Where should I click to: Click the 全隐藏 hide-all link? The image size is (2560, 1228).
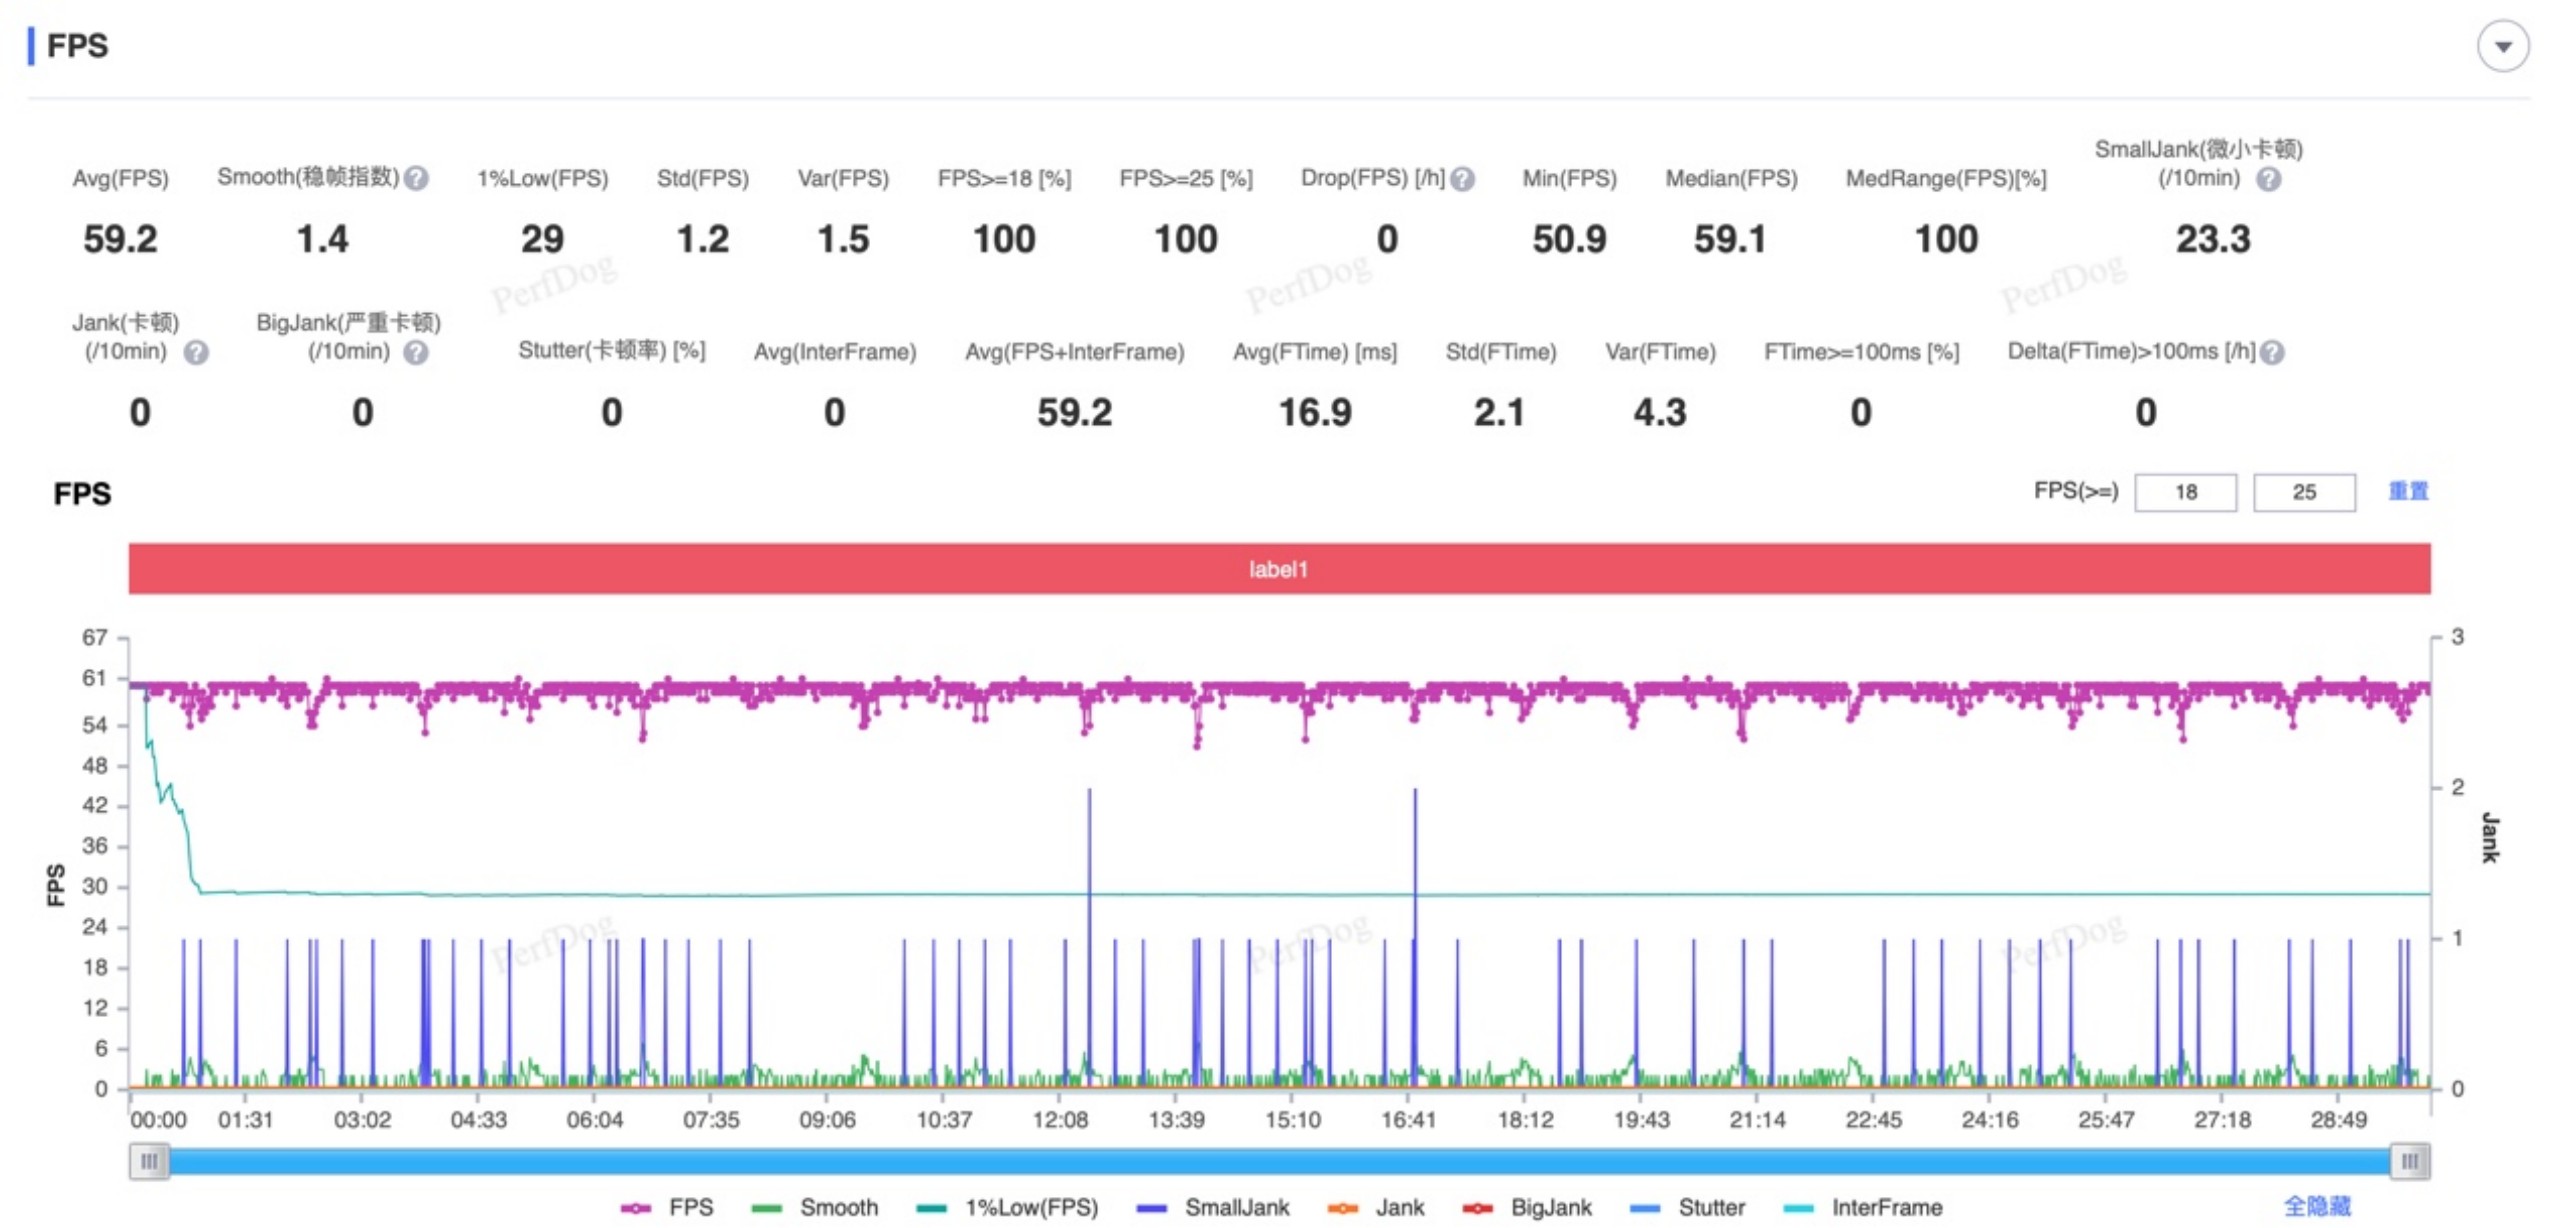2316,1206
